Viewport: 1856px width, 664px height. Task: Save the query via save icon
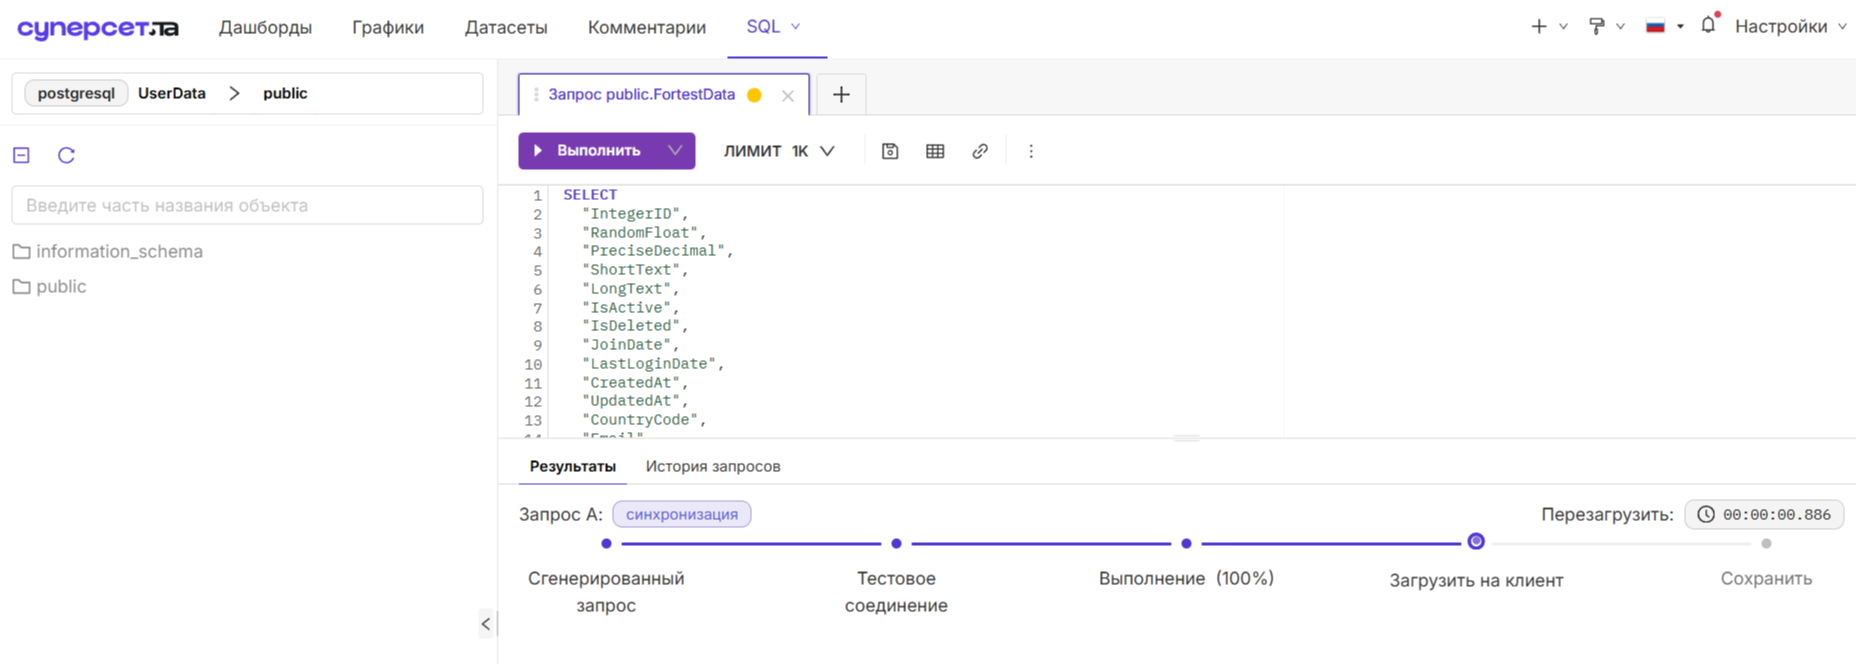tap(890, 151)
